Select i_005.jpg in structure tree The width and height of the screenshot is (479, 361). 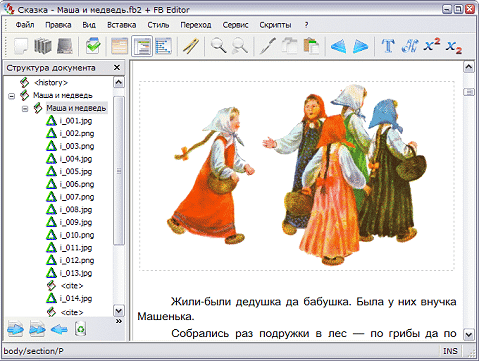pos(76,171)
